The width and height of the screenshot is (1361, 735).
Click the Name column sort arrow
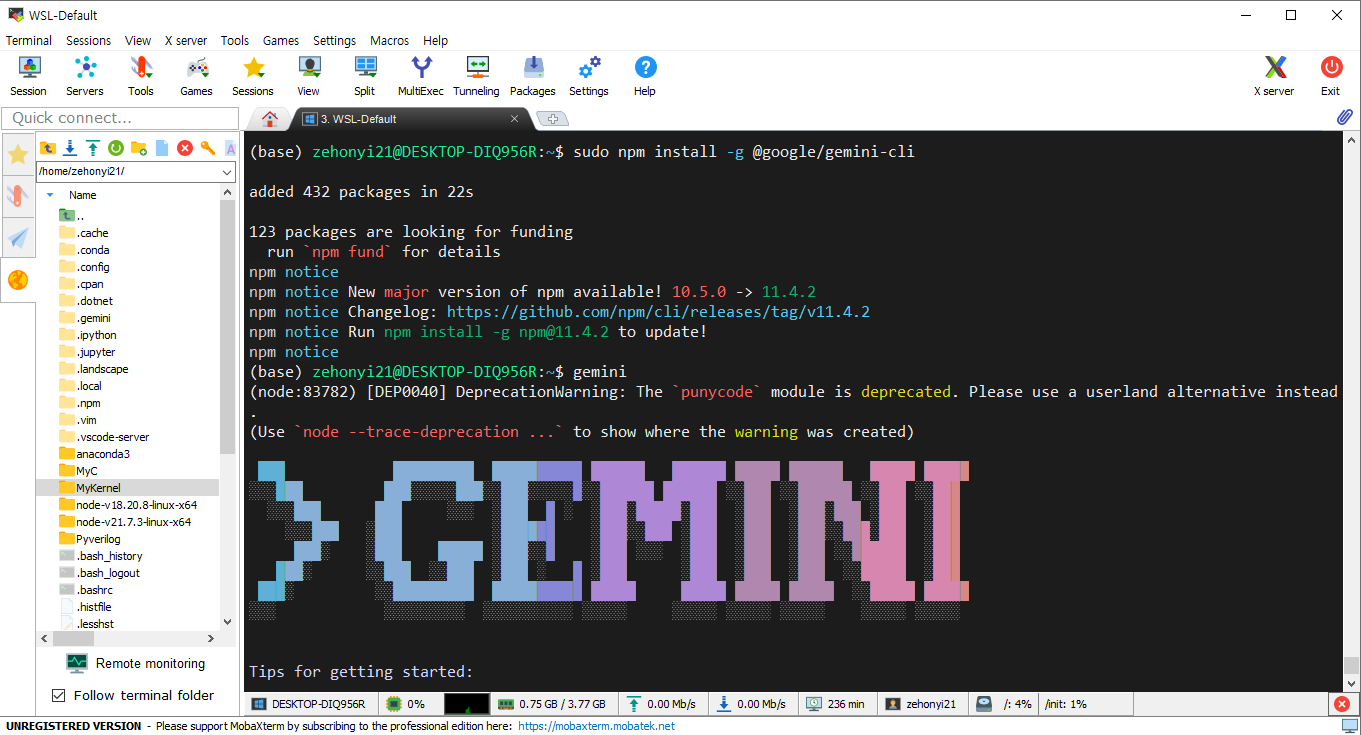[50, 195]
